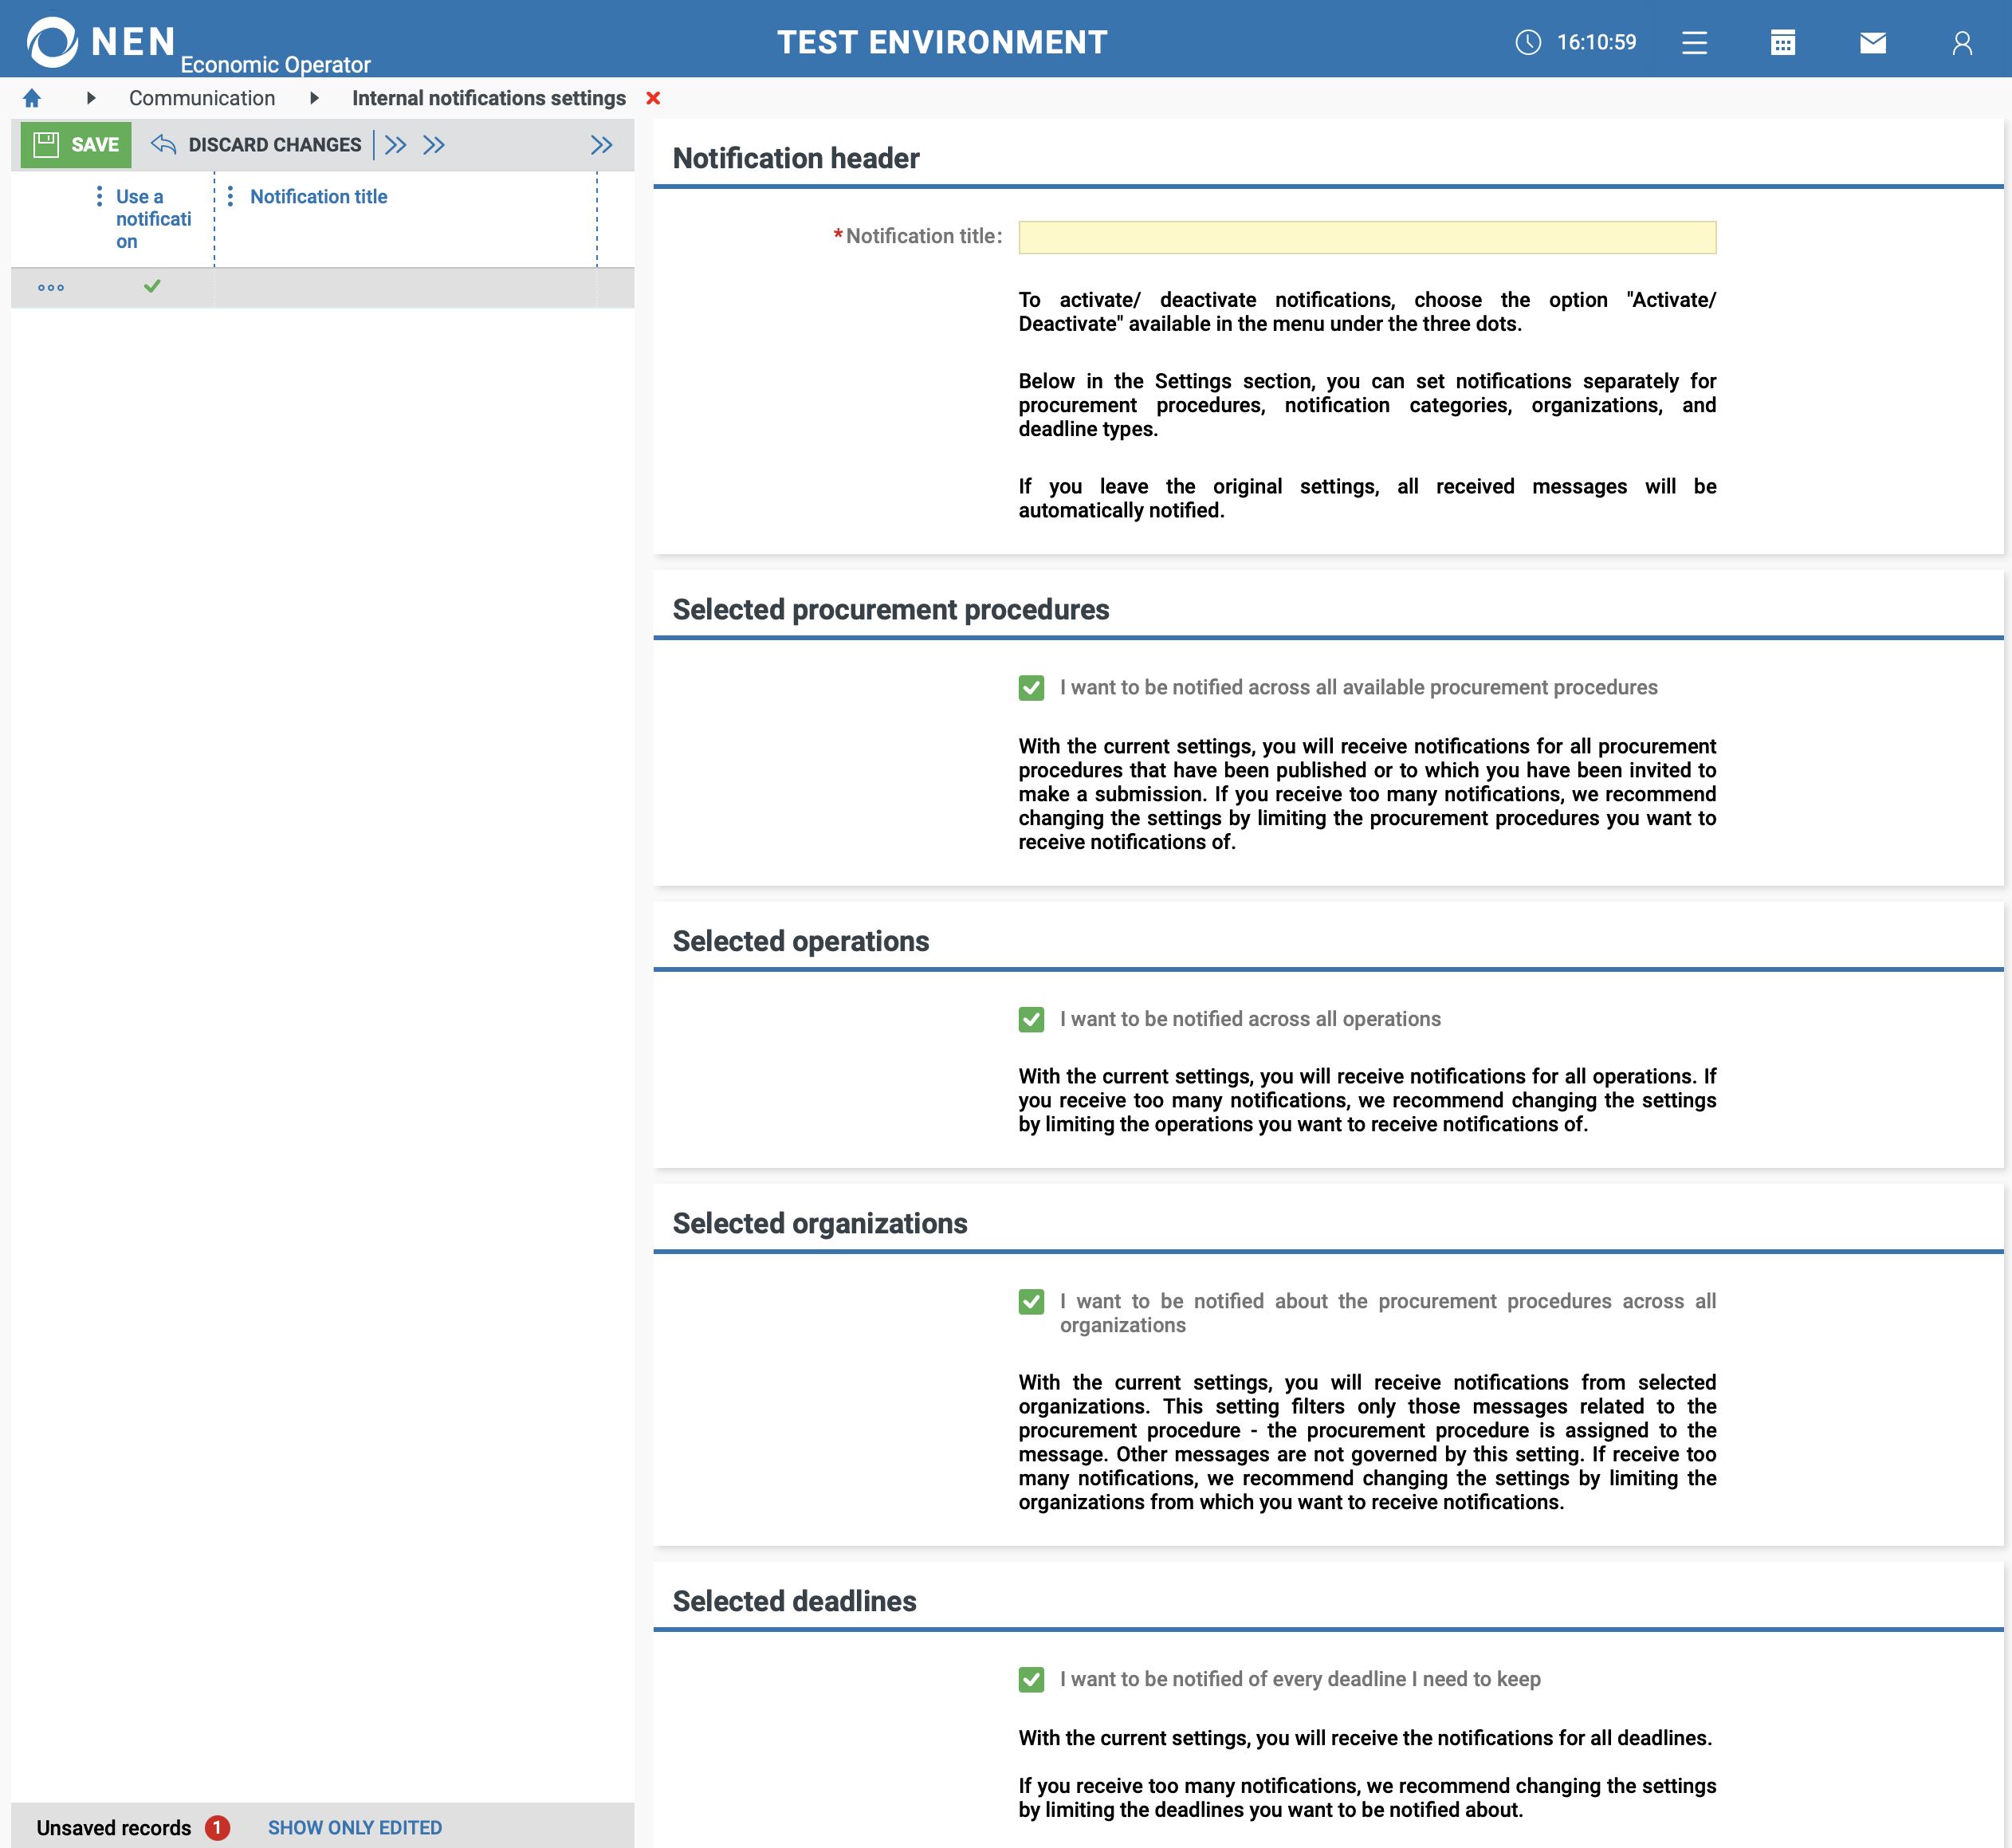Click Discard Changes button

[257, 145]
